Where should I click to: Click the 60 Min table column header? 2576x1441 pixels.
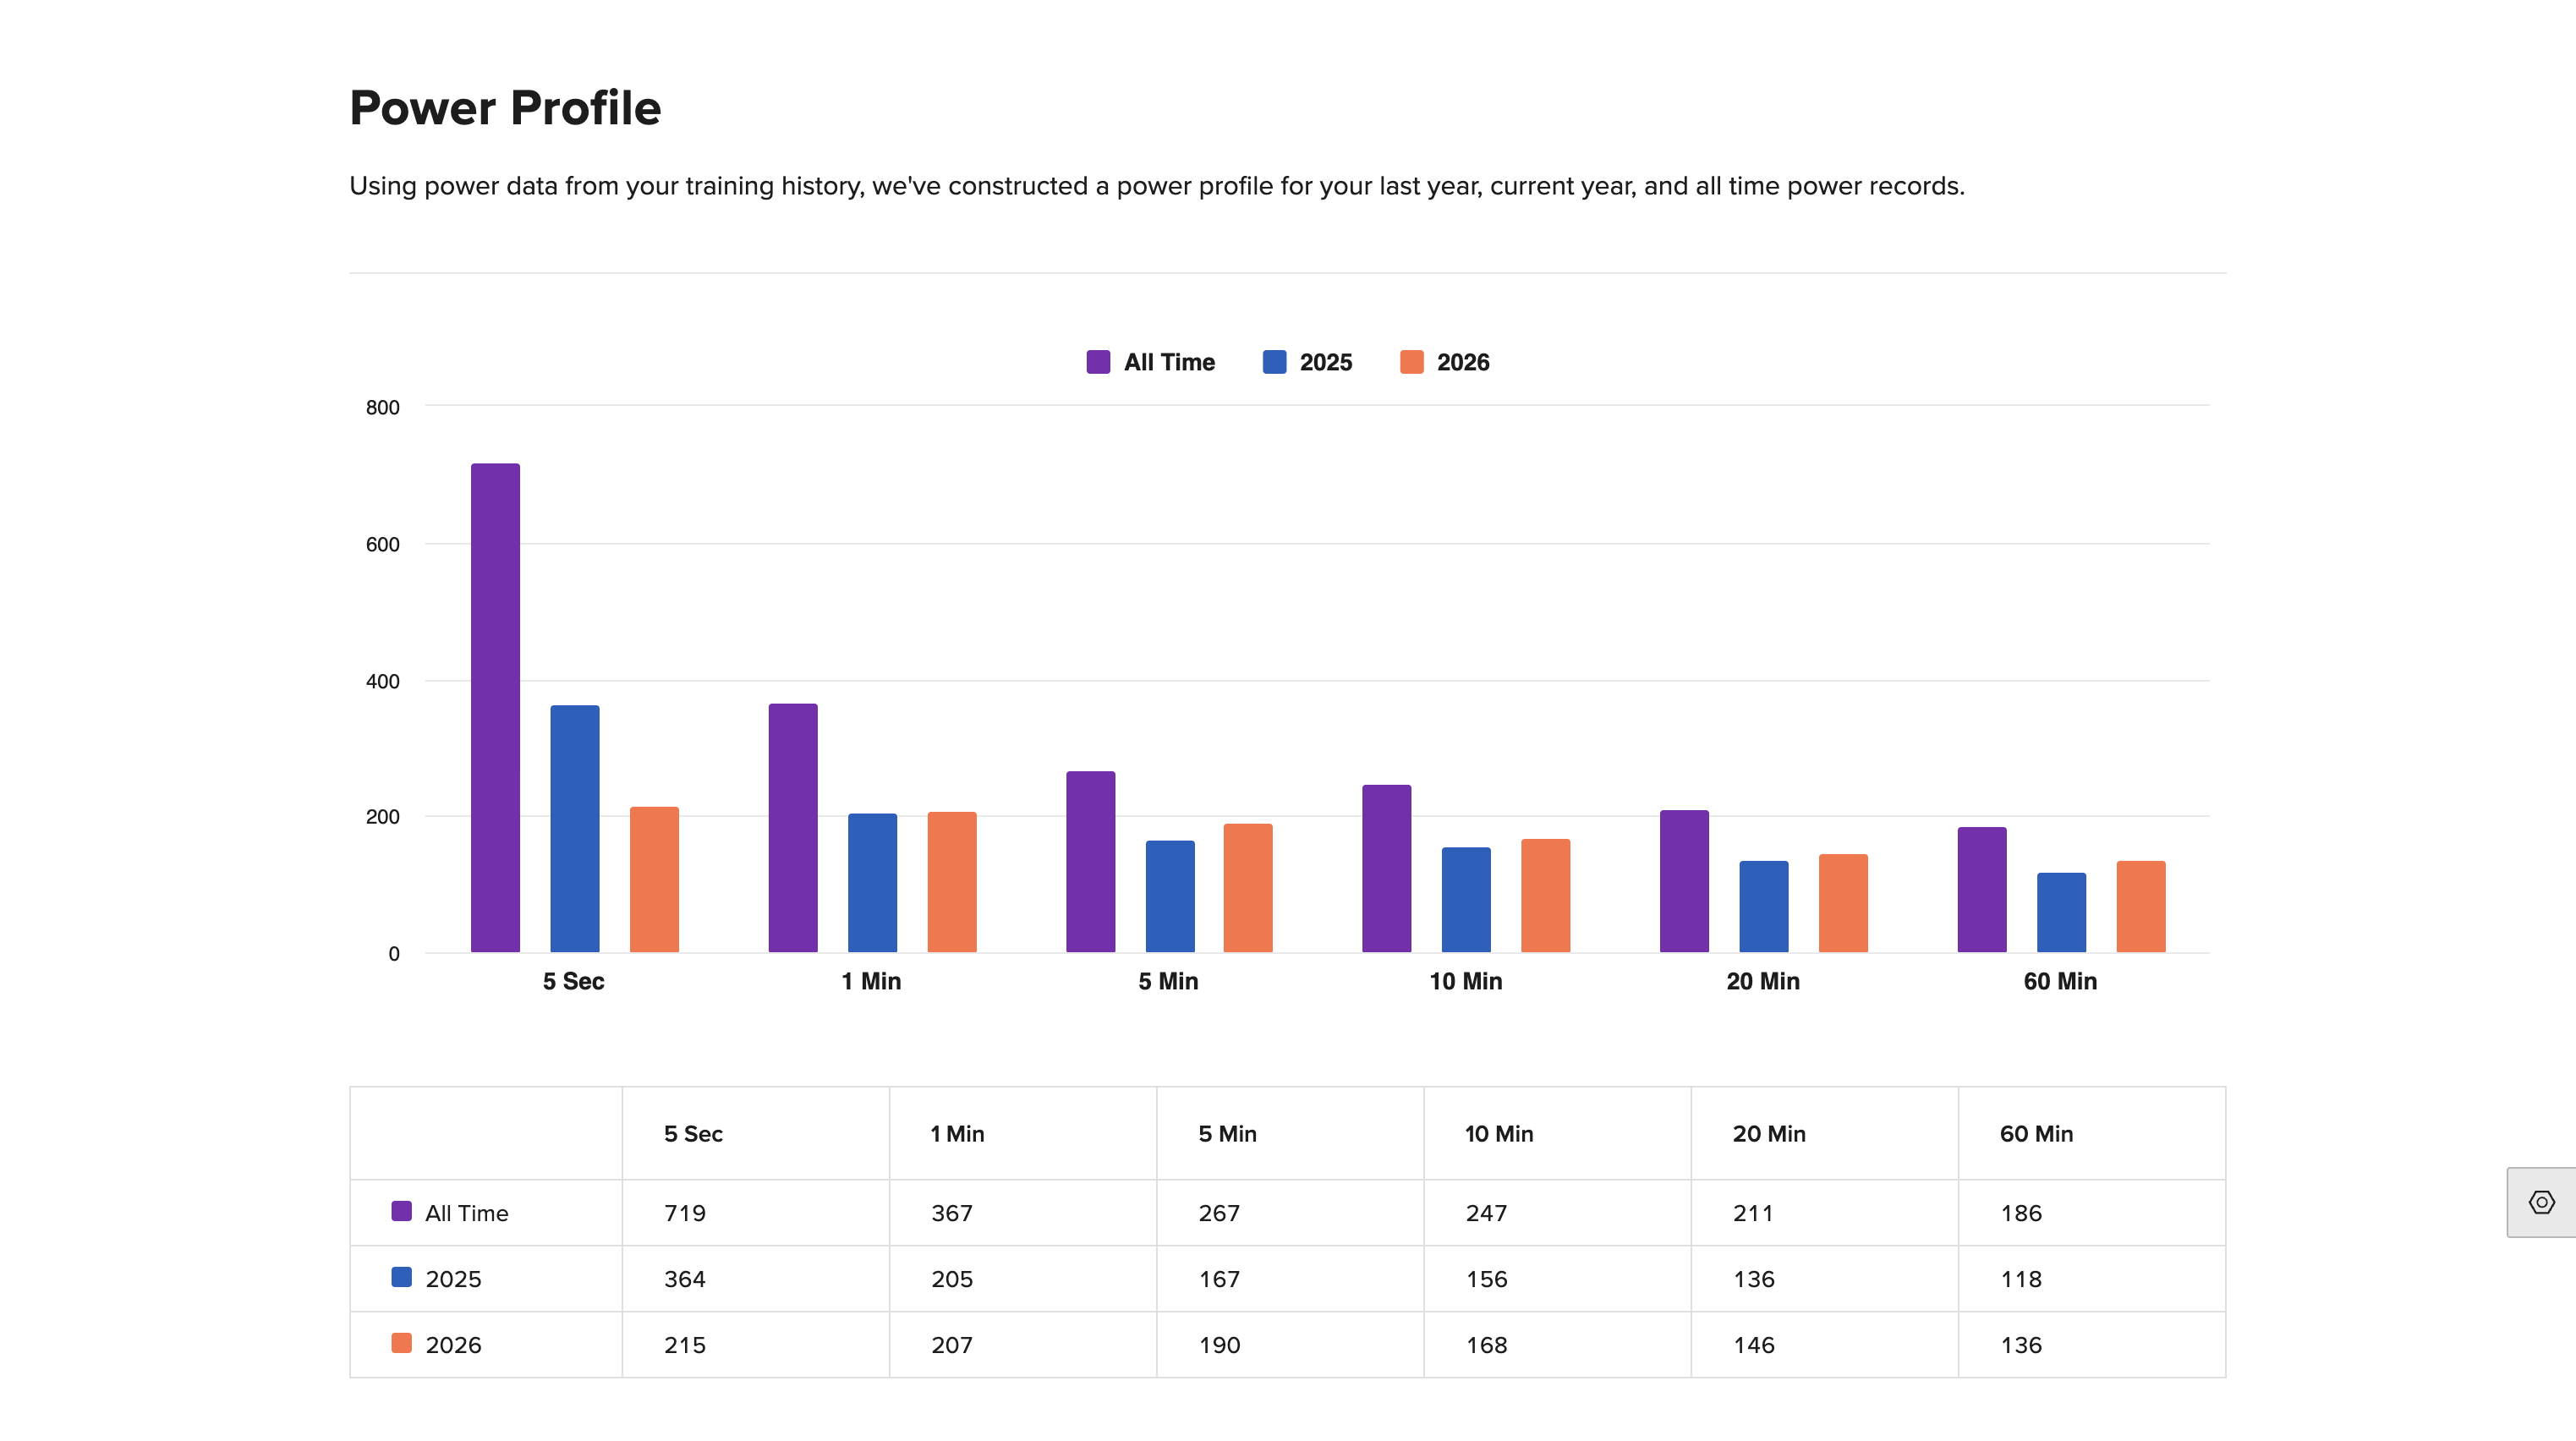click(x=2036, y=1133)
